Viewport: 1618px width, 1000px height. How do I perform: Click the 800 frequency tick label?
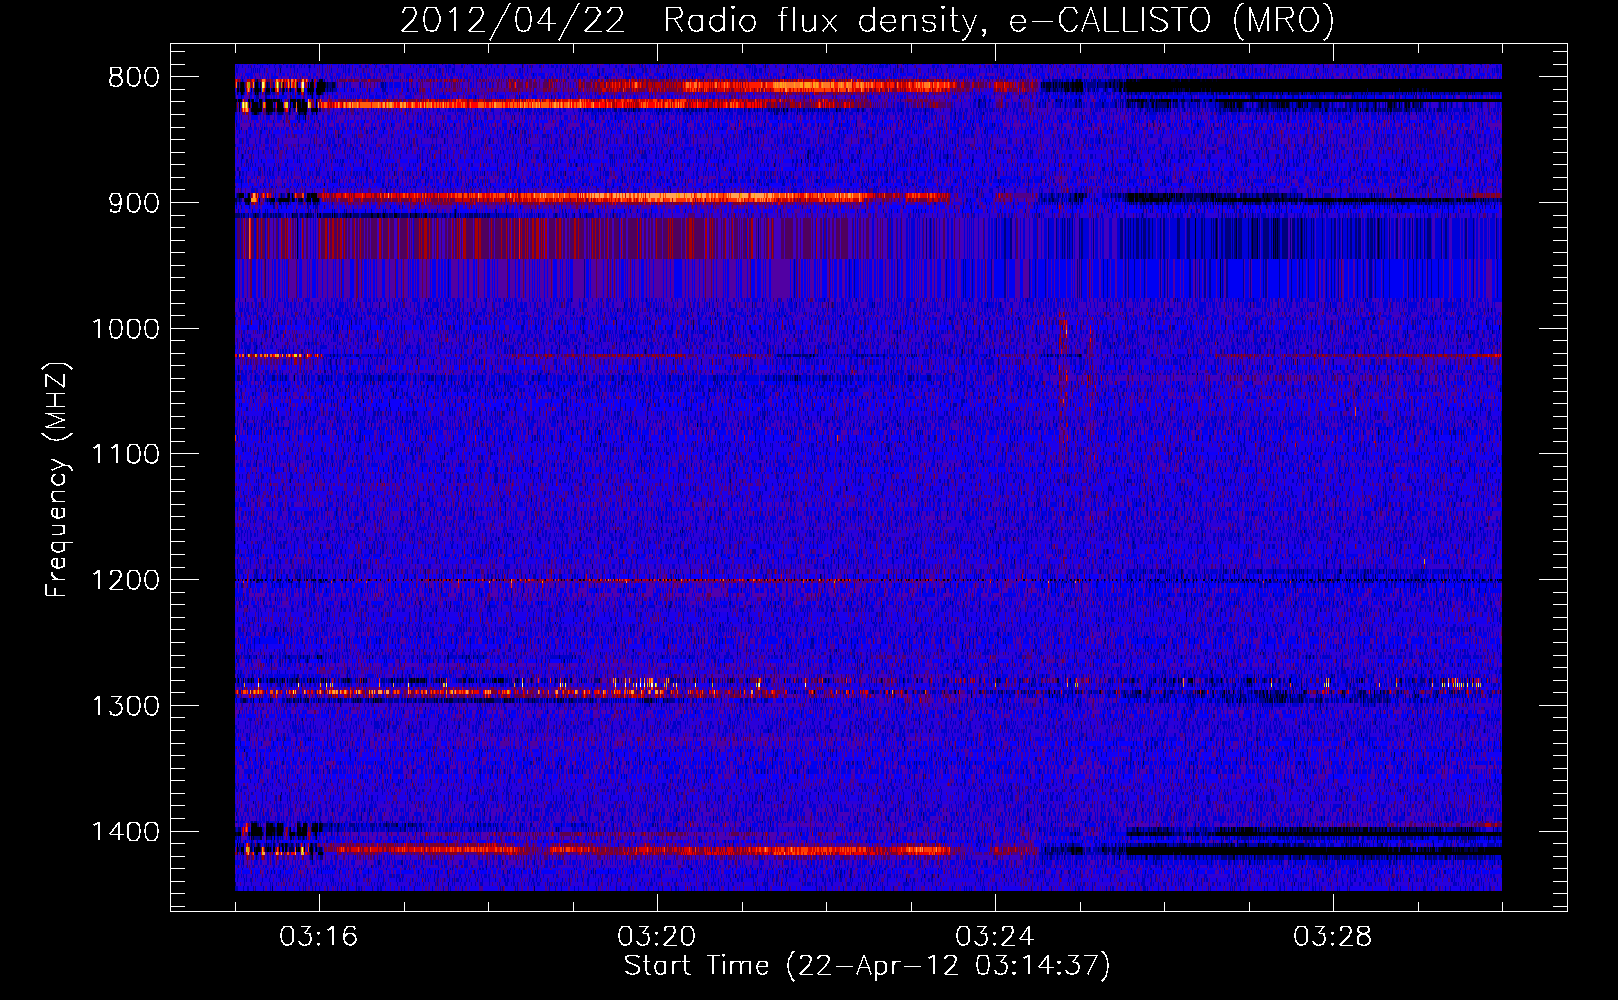(x=133, y=78)
